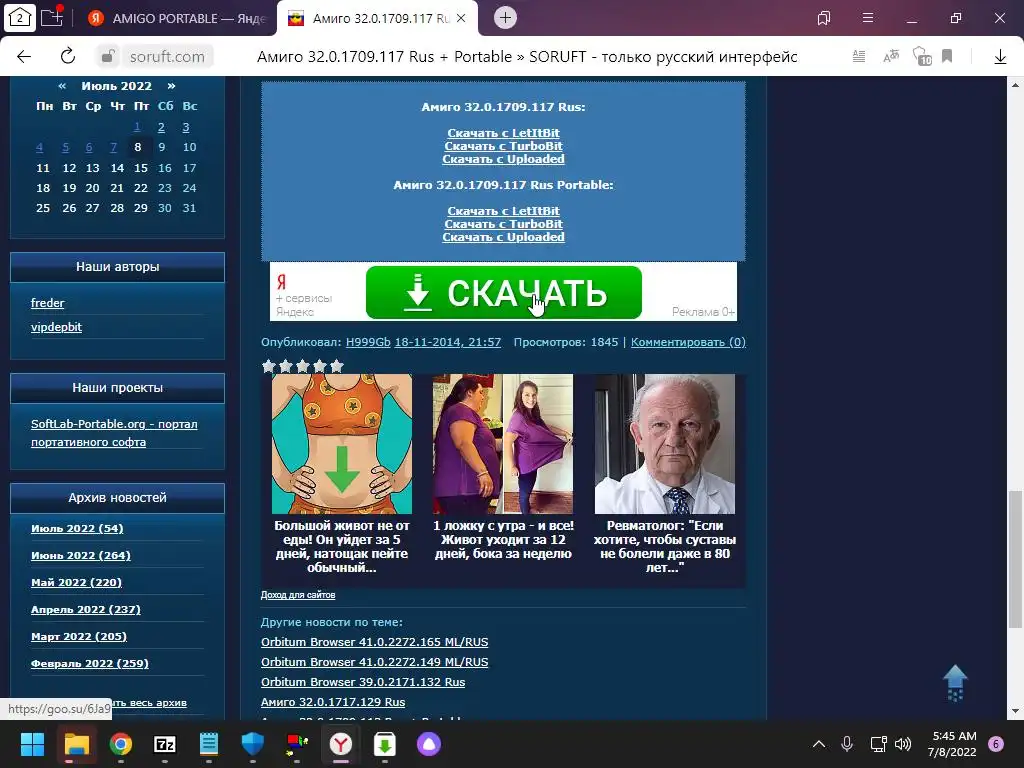
Task: Open archive Февраль 2022 (259)
Action: pyautogui.click(x=89, y=664)
